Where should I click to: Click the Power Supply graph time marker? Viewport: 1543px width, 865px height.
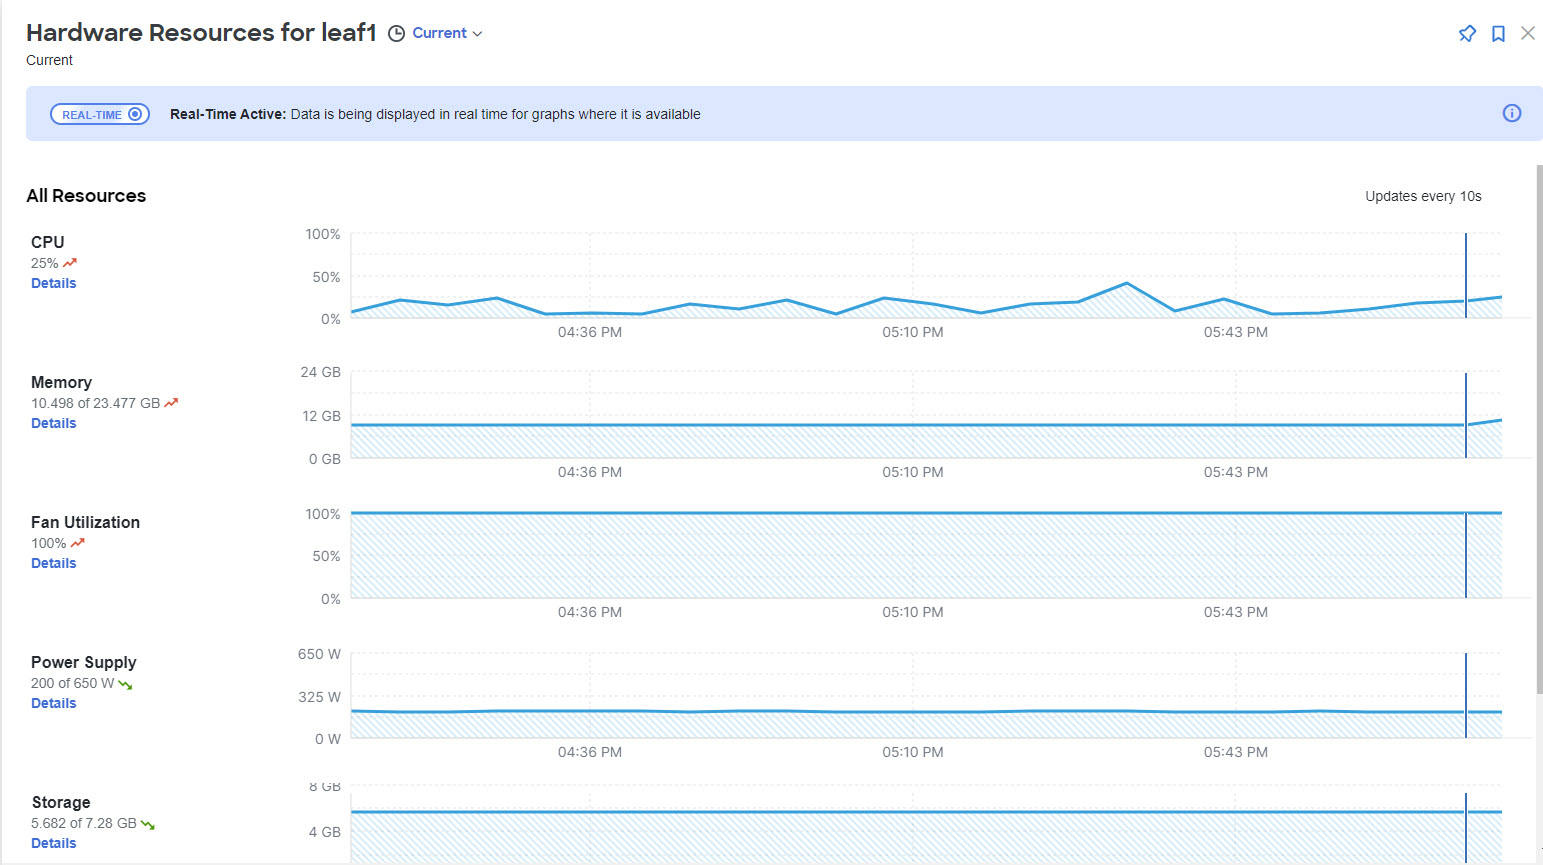click(1466, 696)
